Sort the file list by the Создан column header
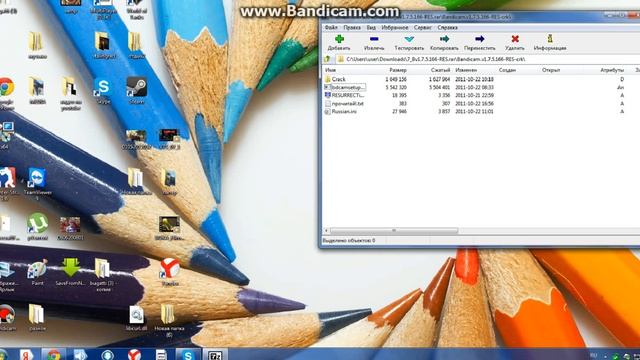Screen dimensions: 640x360 coord(507,70)
